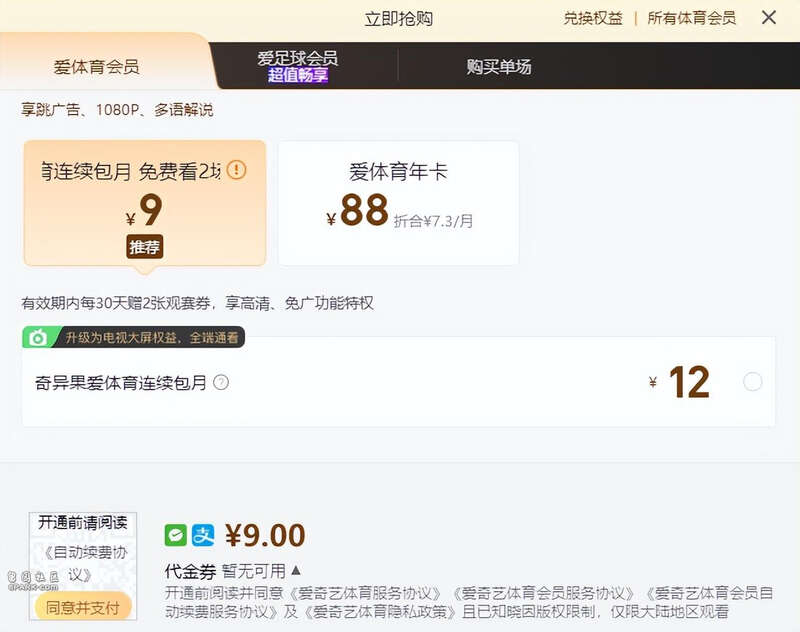
Task: Enable the ¥12 奇异果 upgrade radio button
Action: click(x=753, y=382)
